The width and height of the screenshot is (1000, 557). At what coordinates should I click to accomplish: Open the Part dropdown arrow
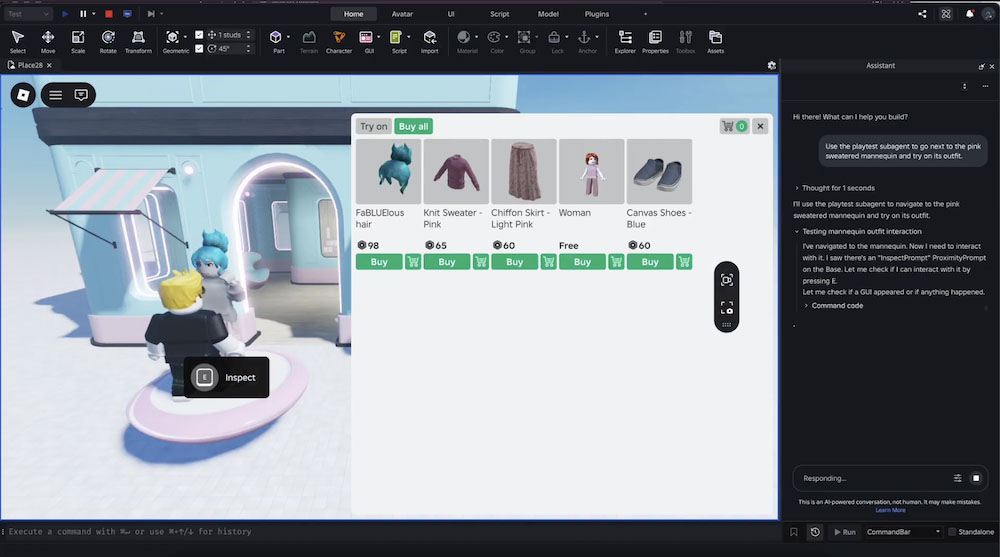coord(288,37)
